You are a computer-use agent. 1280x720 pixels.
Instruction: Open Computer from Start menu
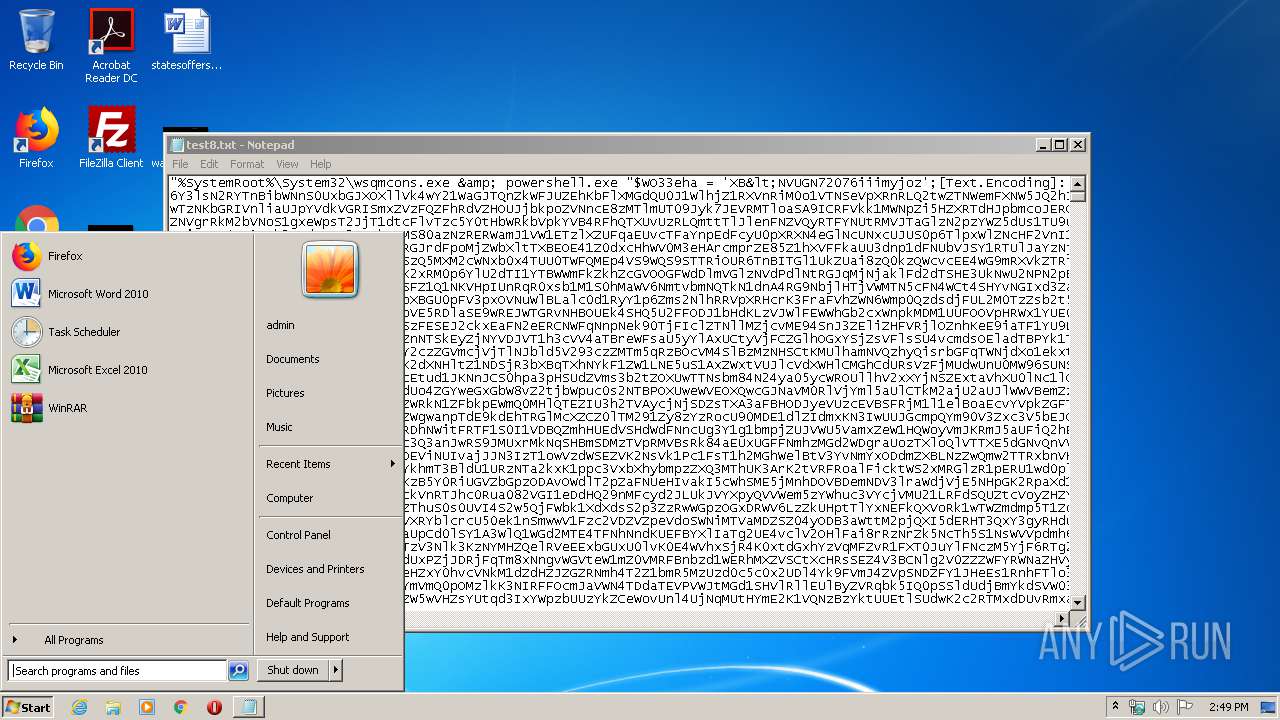tap(289, 498)
